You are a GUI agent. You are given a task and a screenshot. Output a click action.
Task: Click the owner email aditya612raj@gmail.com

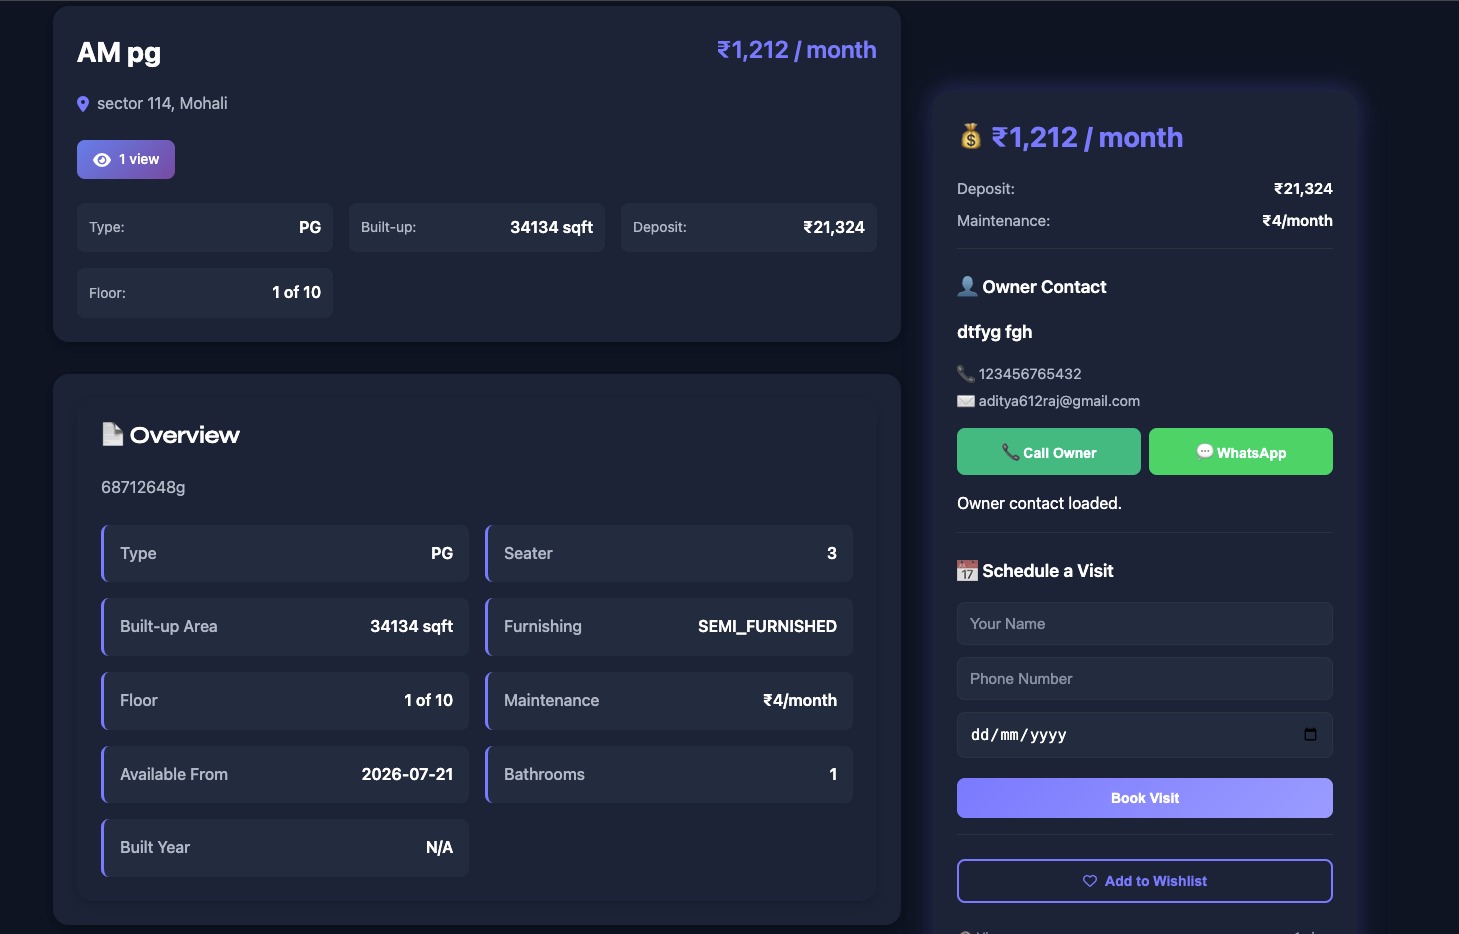click(1059, 401)
